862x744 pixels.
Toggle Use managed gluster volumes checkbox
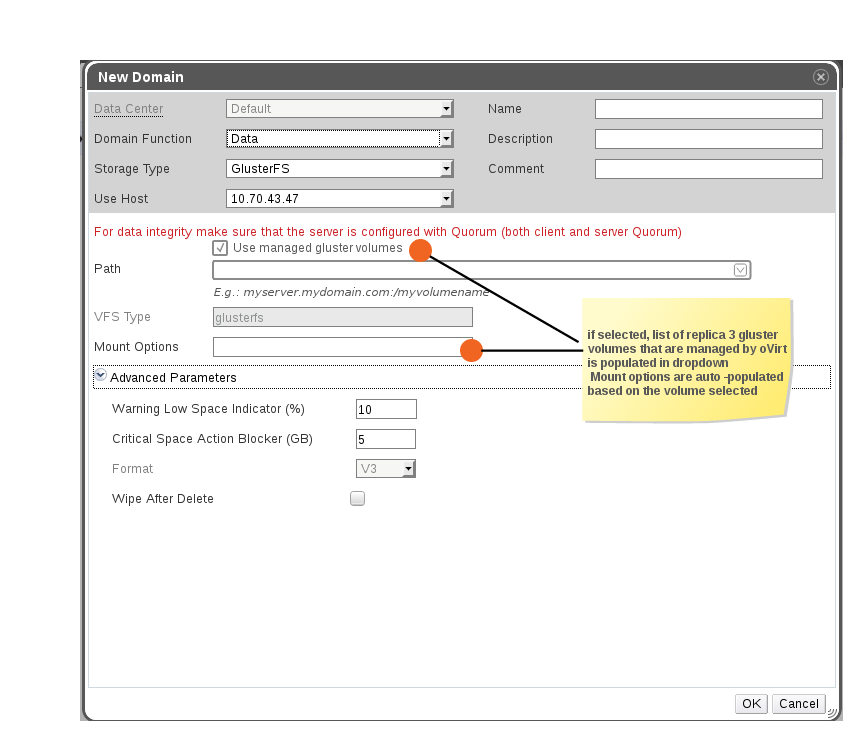pos(220,248)
